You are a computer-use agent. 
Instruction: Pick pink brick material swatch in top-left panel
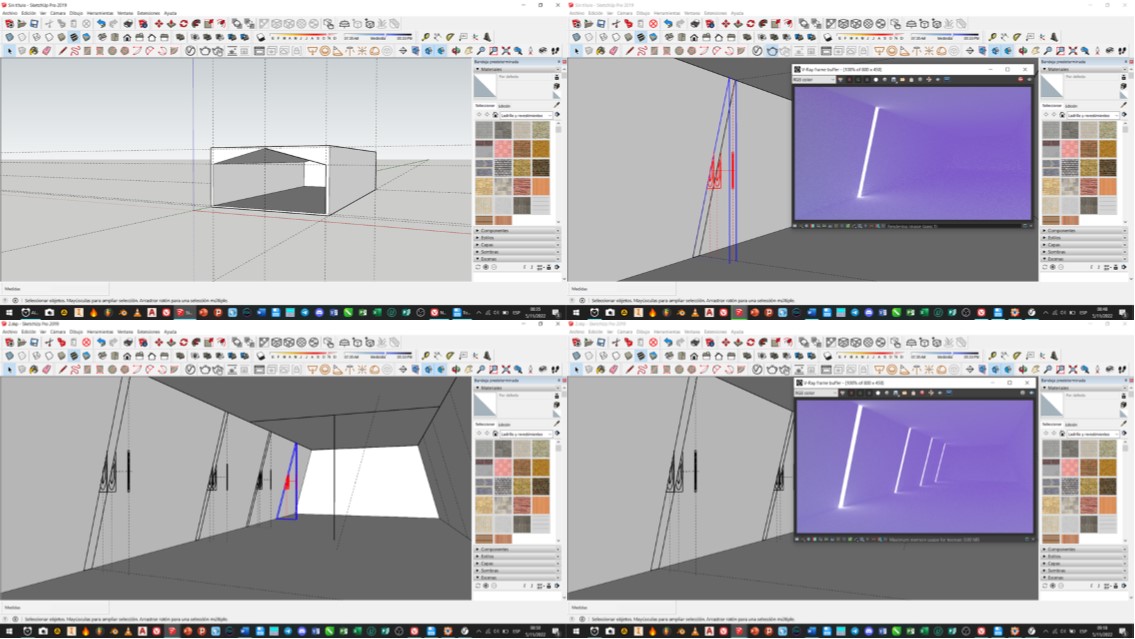pyautogui.click(x=502, y=148)
